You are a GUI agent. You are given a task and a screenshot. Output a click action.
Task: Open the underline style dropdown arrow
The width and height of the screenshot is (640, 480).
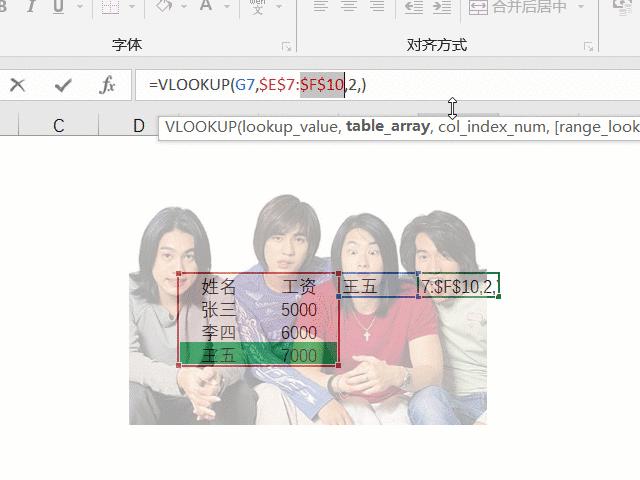[80, 6]
